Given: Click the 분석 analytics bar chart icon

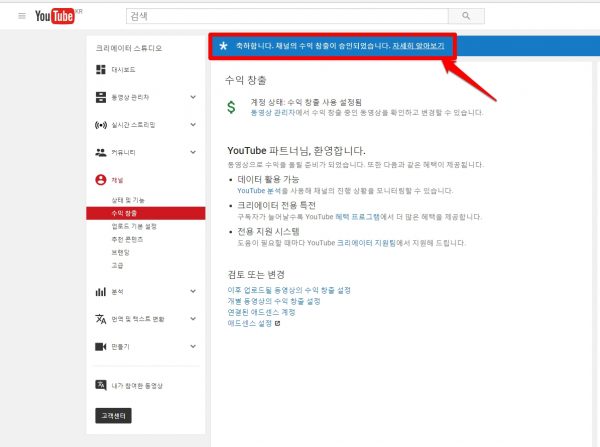Looking at the screenshot, I should (x=101, y=292).
